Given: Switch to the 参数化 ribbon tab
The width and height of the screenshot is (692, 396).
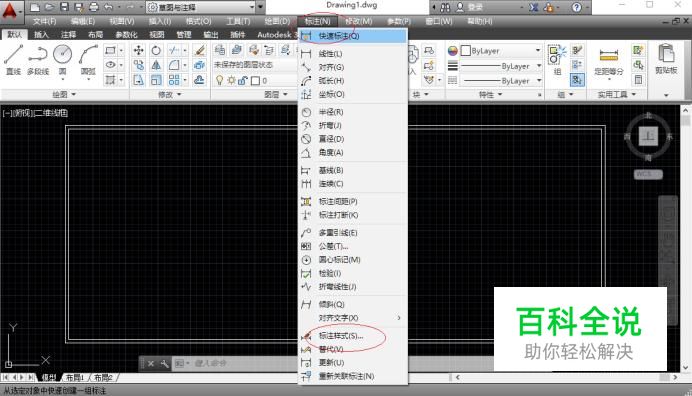Looking at the screenshot, I should pyautogui.click(x=126, y=34).
